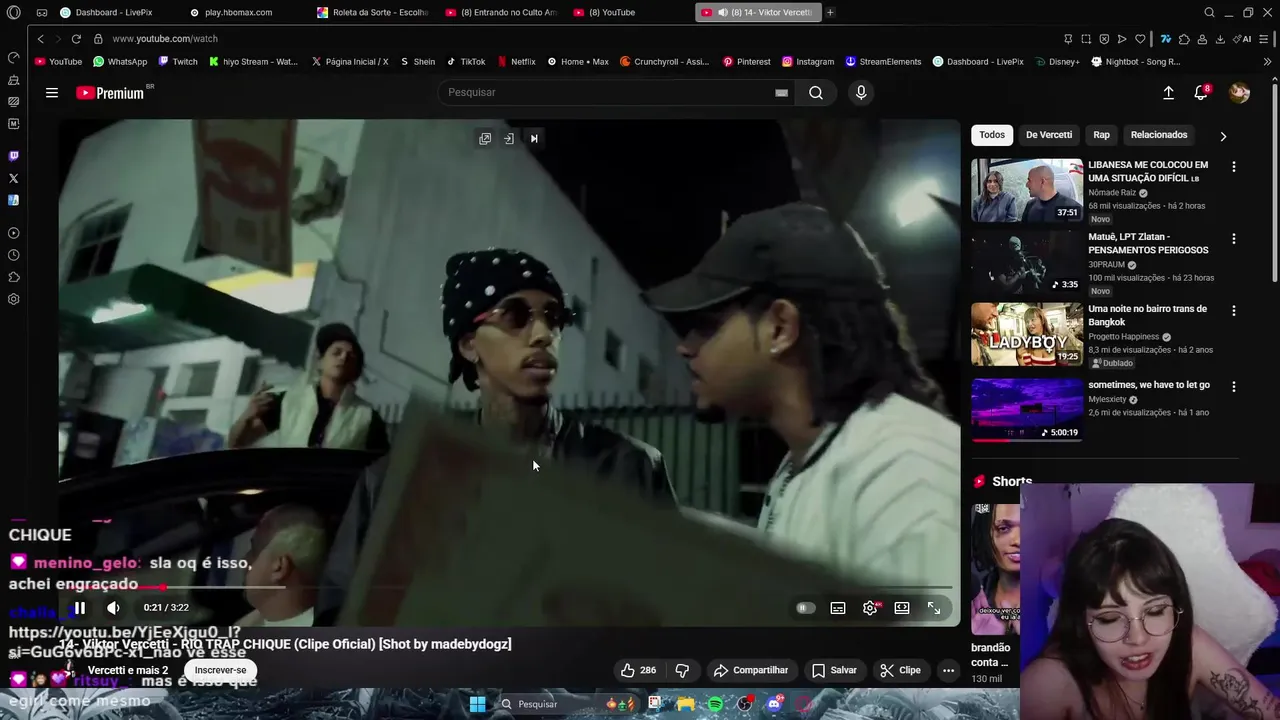This screenshot has width=1280, height=720.
Task: Open YouTube notifications bell
Action: 1201,93
